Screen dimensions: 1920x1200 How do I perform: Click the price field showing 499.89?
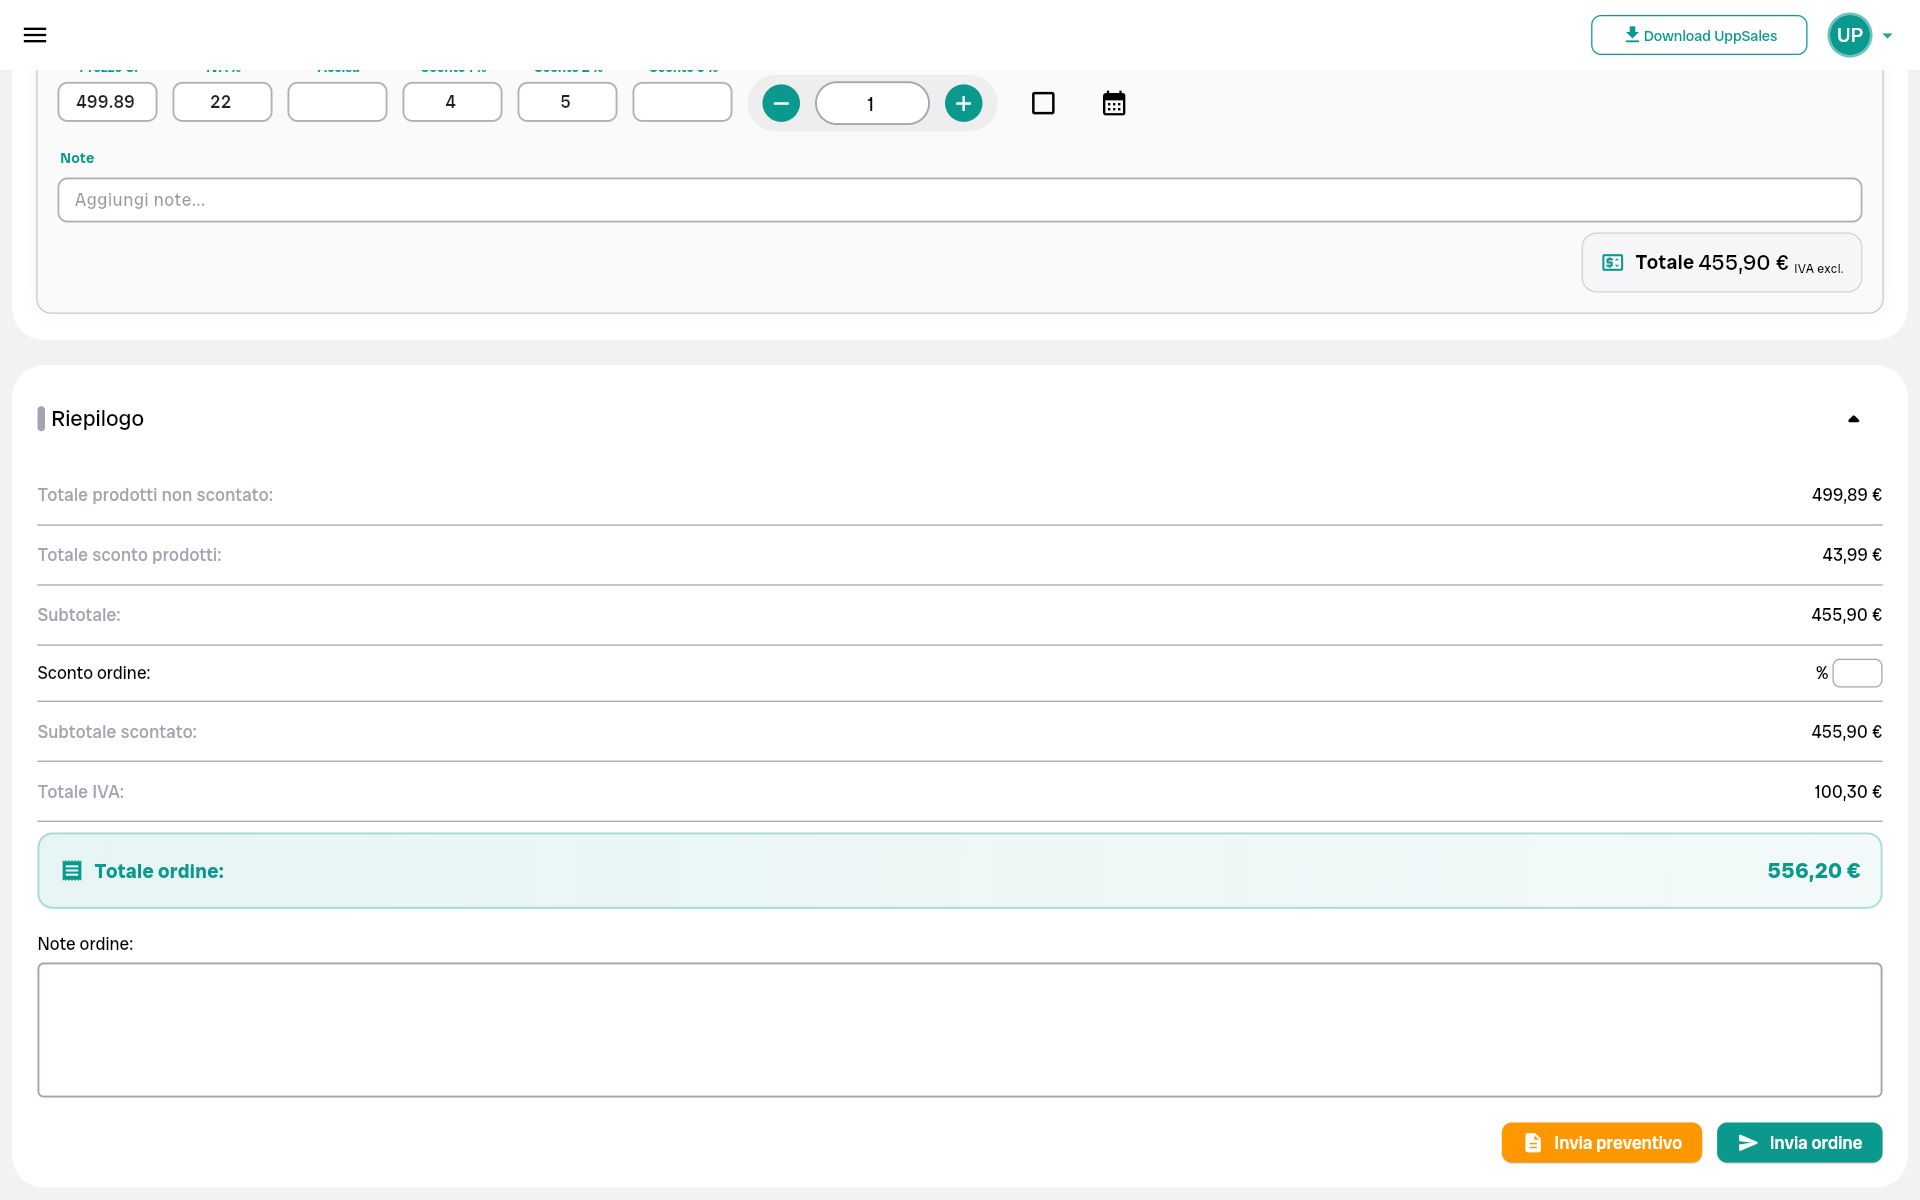pyautogui.click(x=107, y=102)
